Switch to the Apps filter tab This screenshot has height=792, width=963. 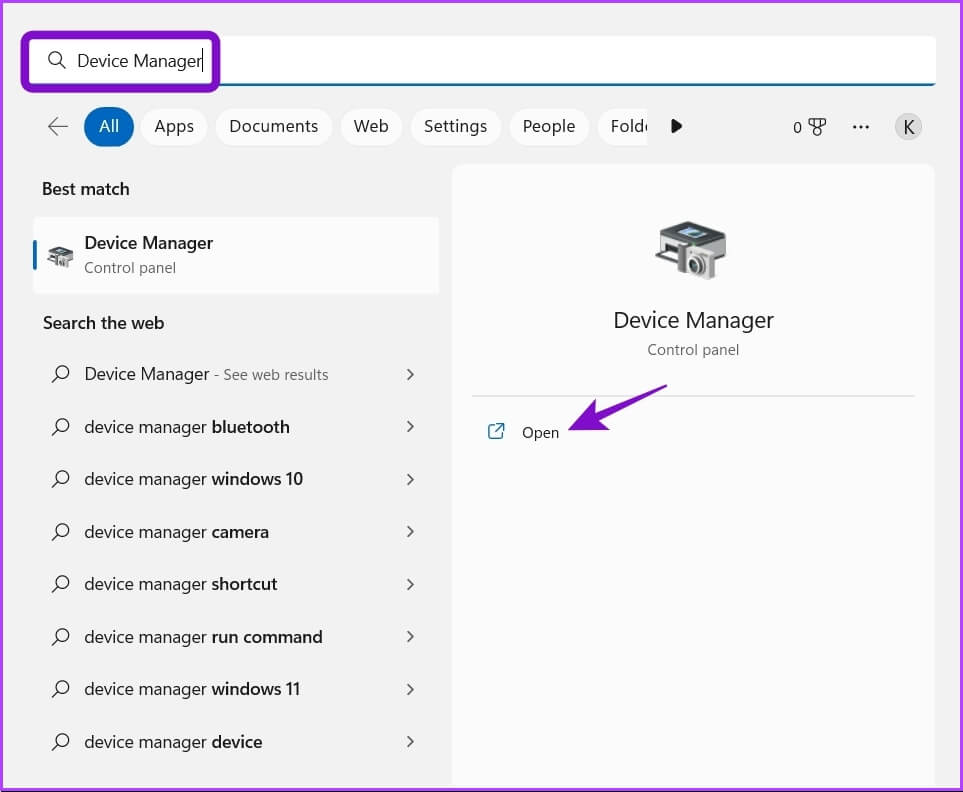coord(174,126)
